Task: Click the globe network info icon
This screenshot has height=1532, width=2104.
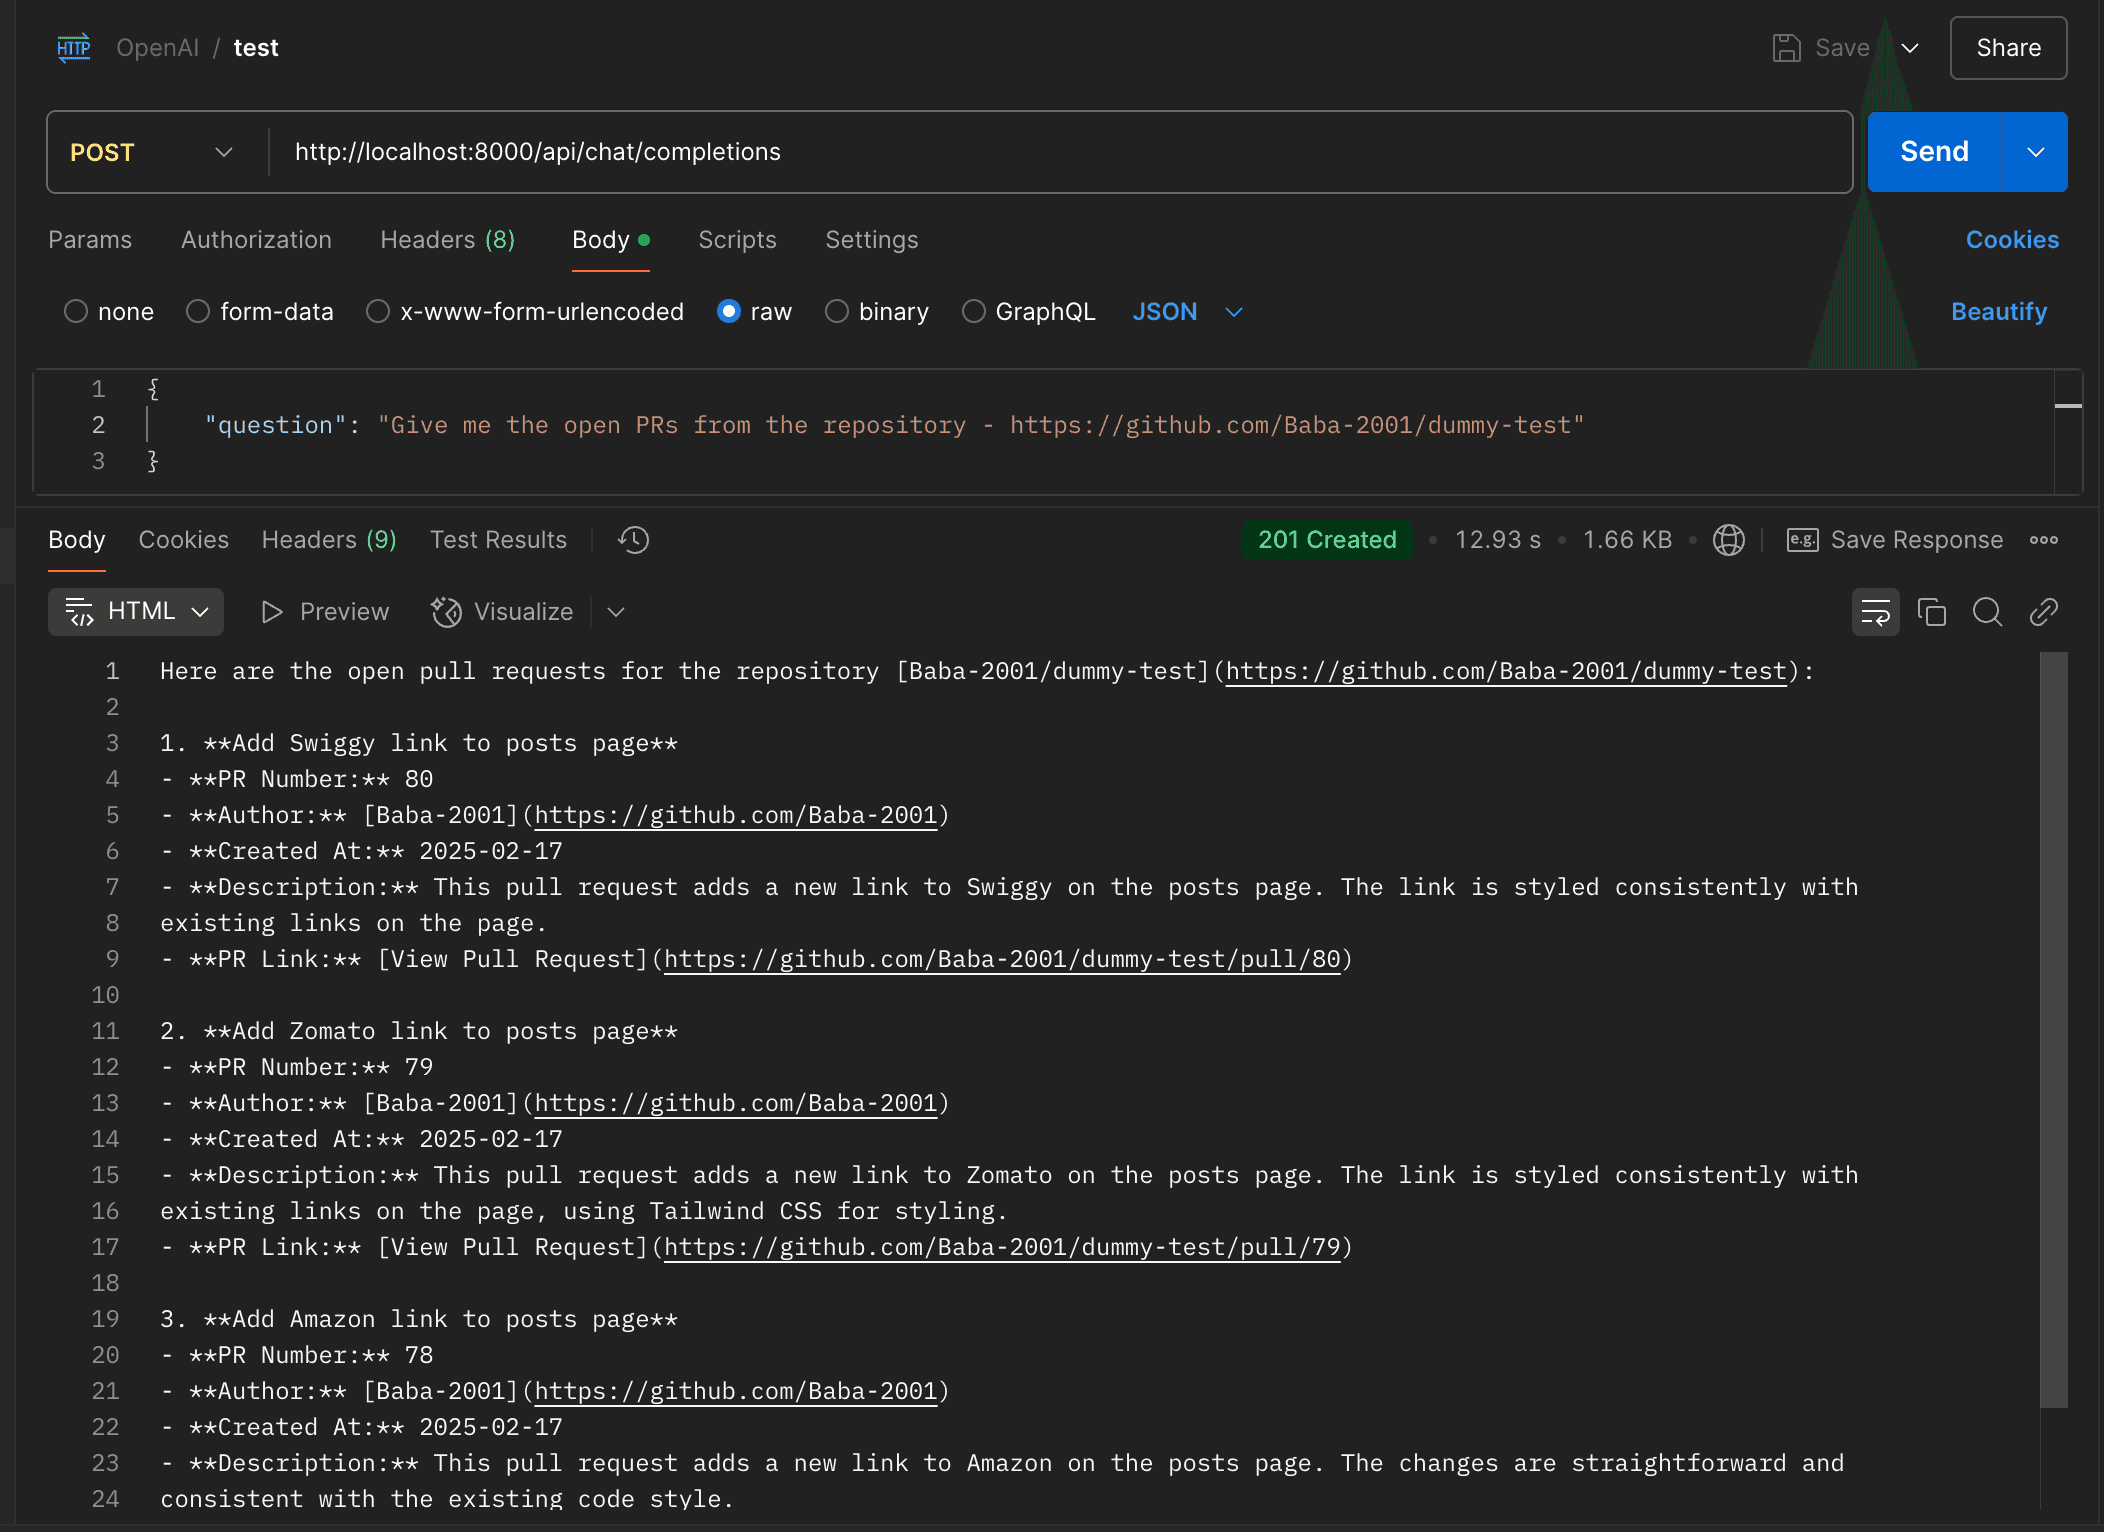Action: pos(1728,540)
